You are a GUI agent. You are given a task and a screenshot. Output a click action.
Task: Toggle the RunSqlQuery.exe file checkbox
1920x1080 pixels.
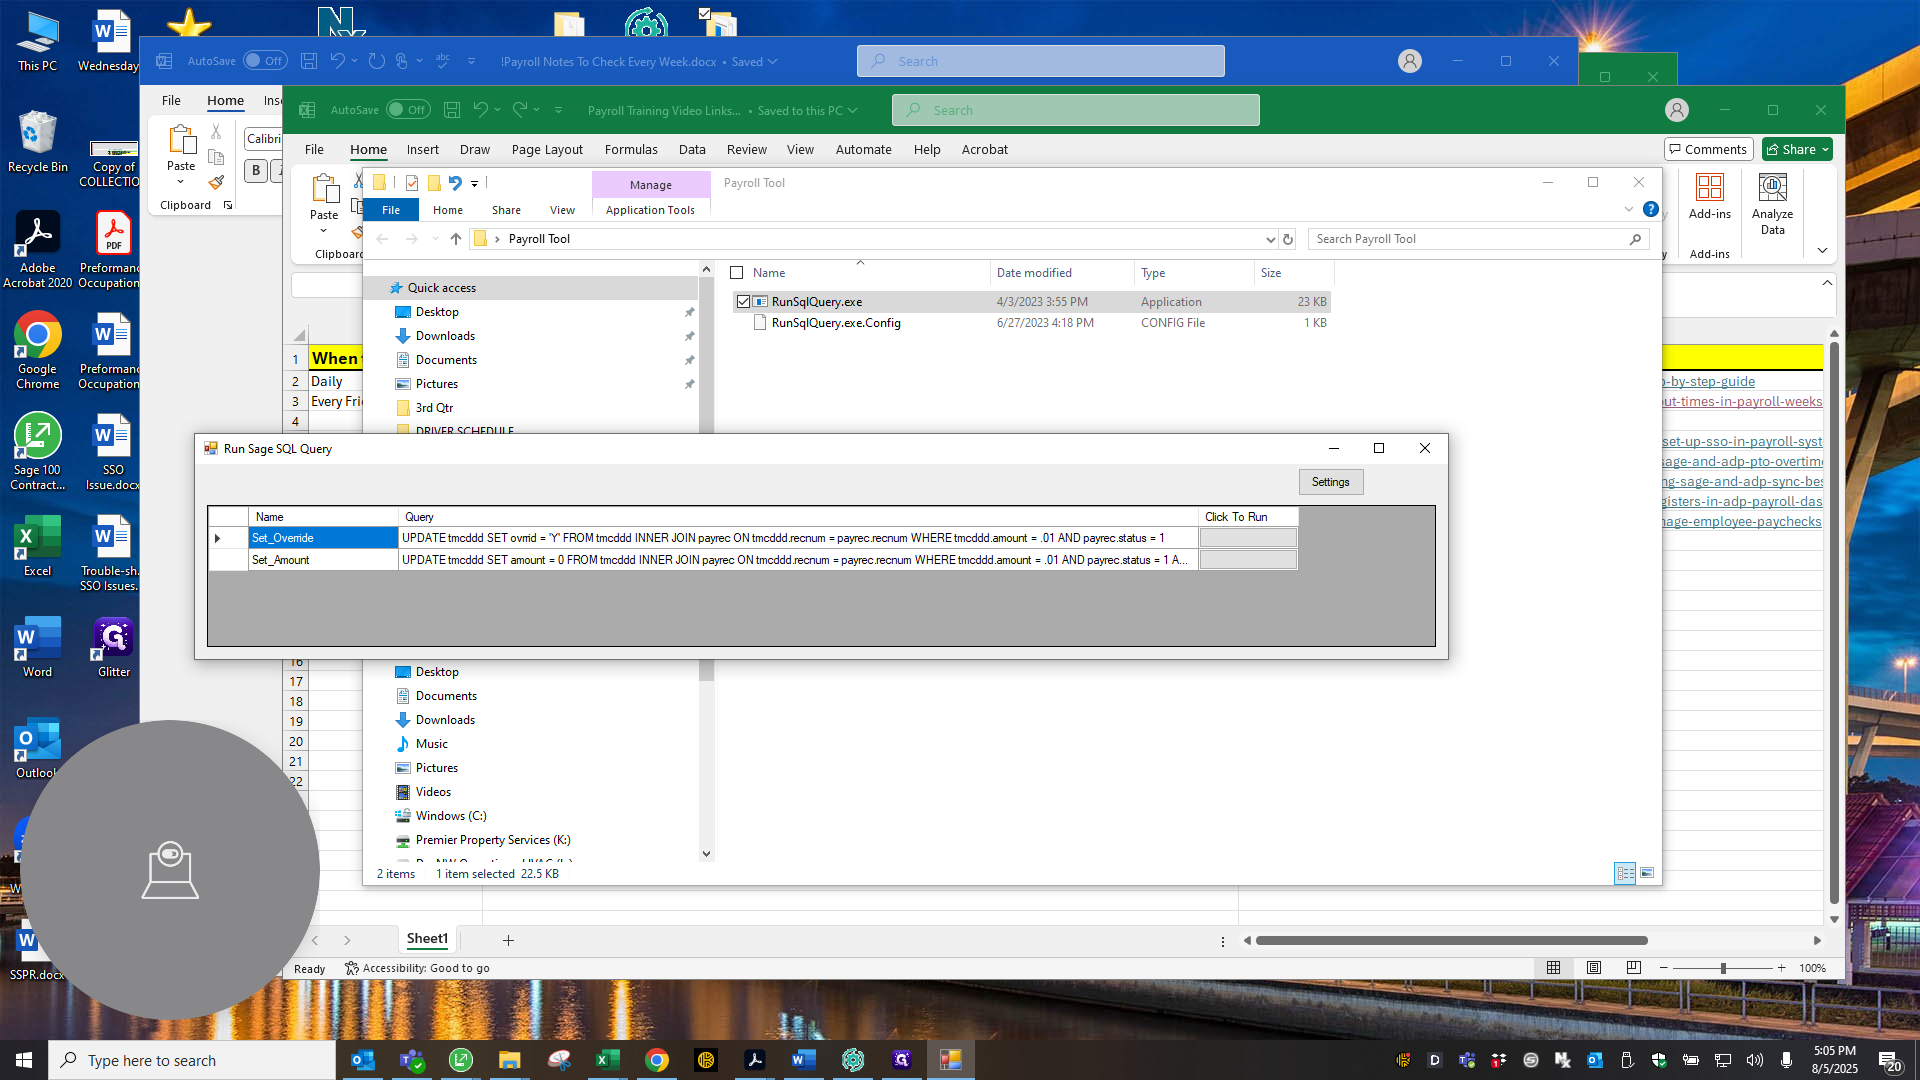743,302
